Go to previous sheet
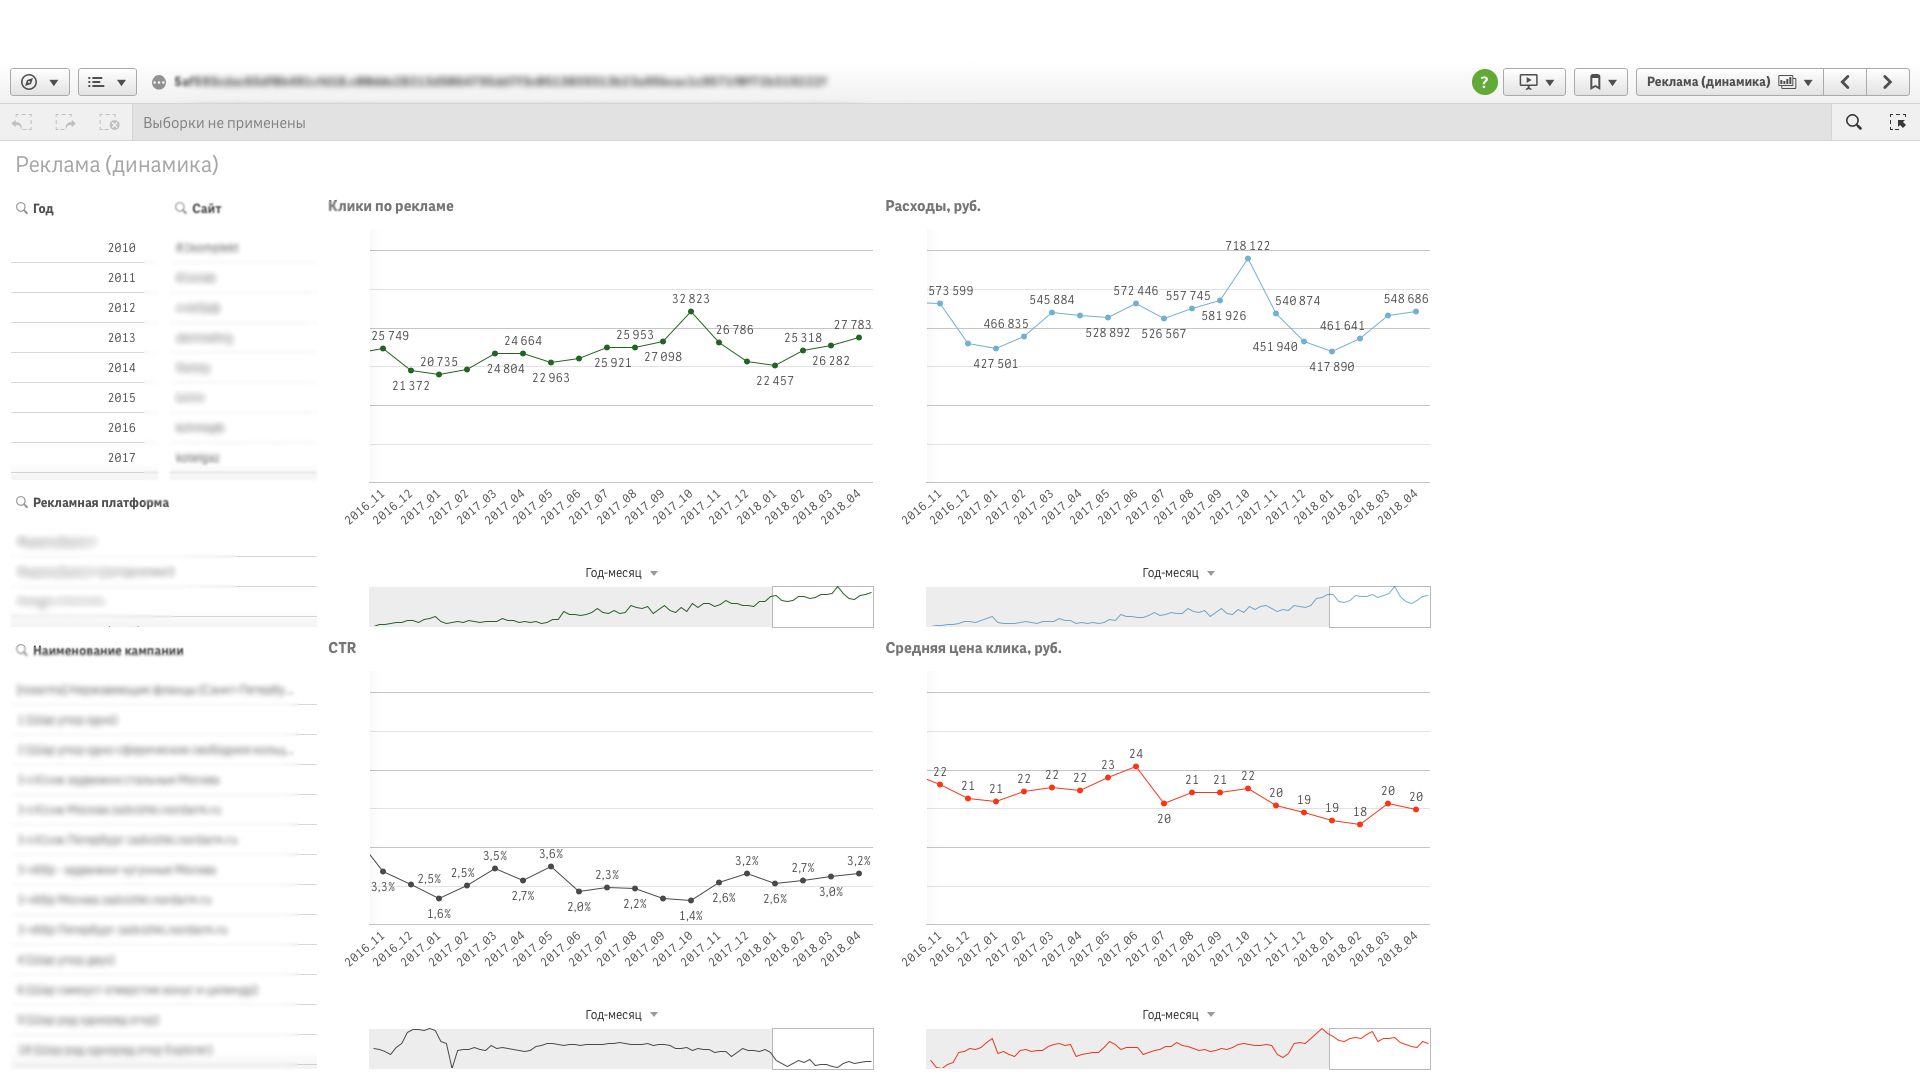1920x1080 pixels. [1845, 82]
